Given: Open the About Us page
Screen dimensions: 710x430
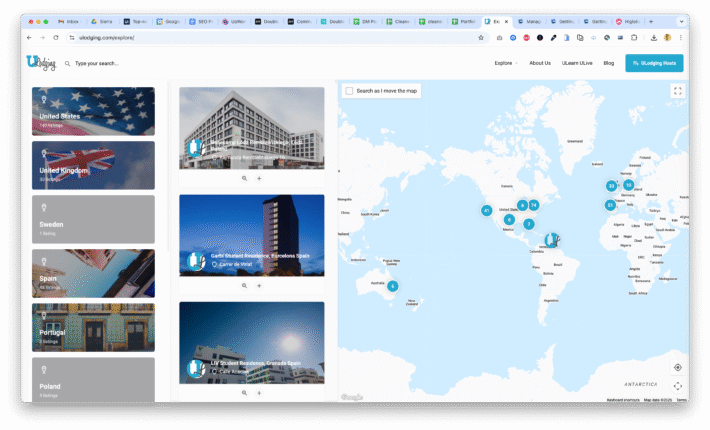Looking at the screenshot, I should click(540, 63).
